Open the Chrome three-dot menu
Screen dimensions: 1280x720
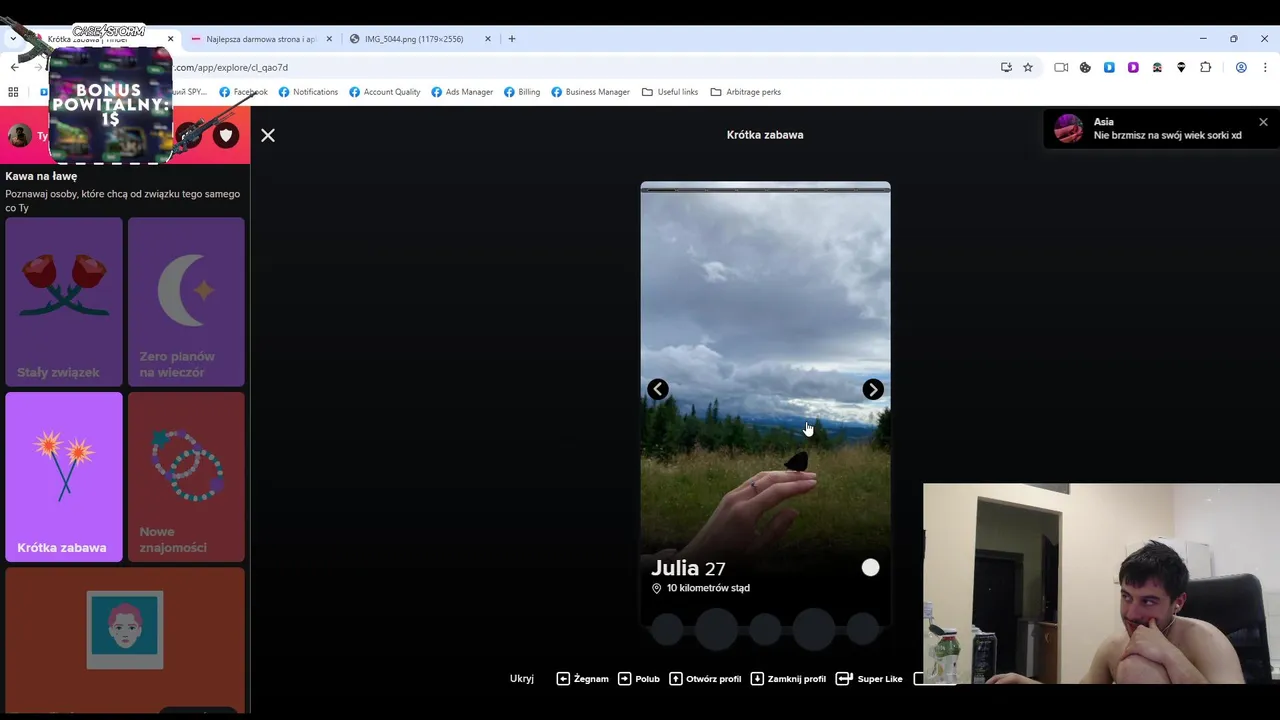1265,67
